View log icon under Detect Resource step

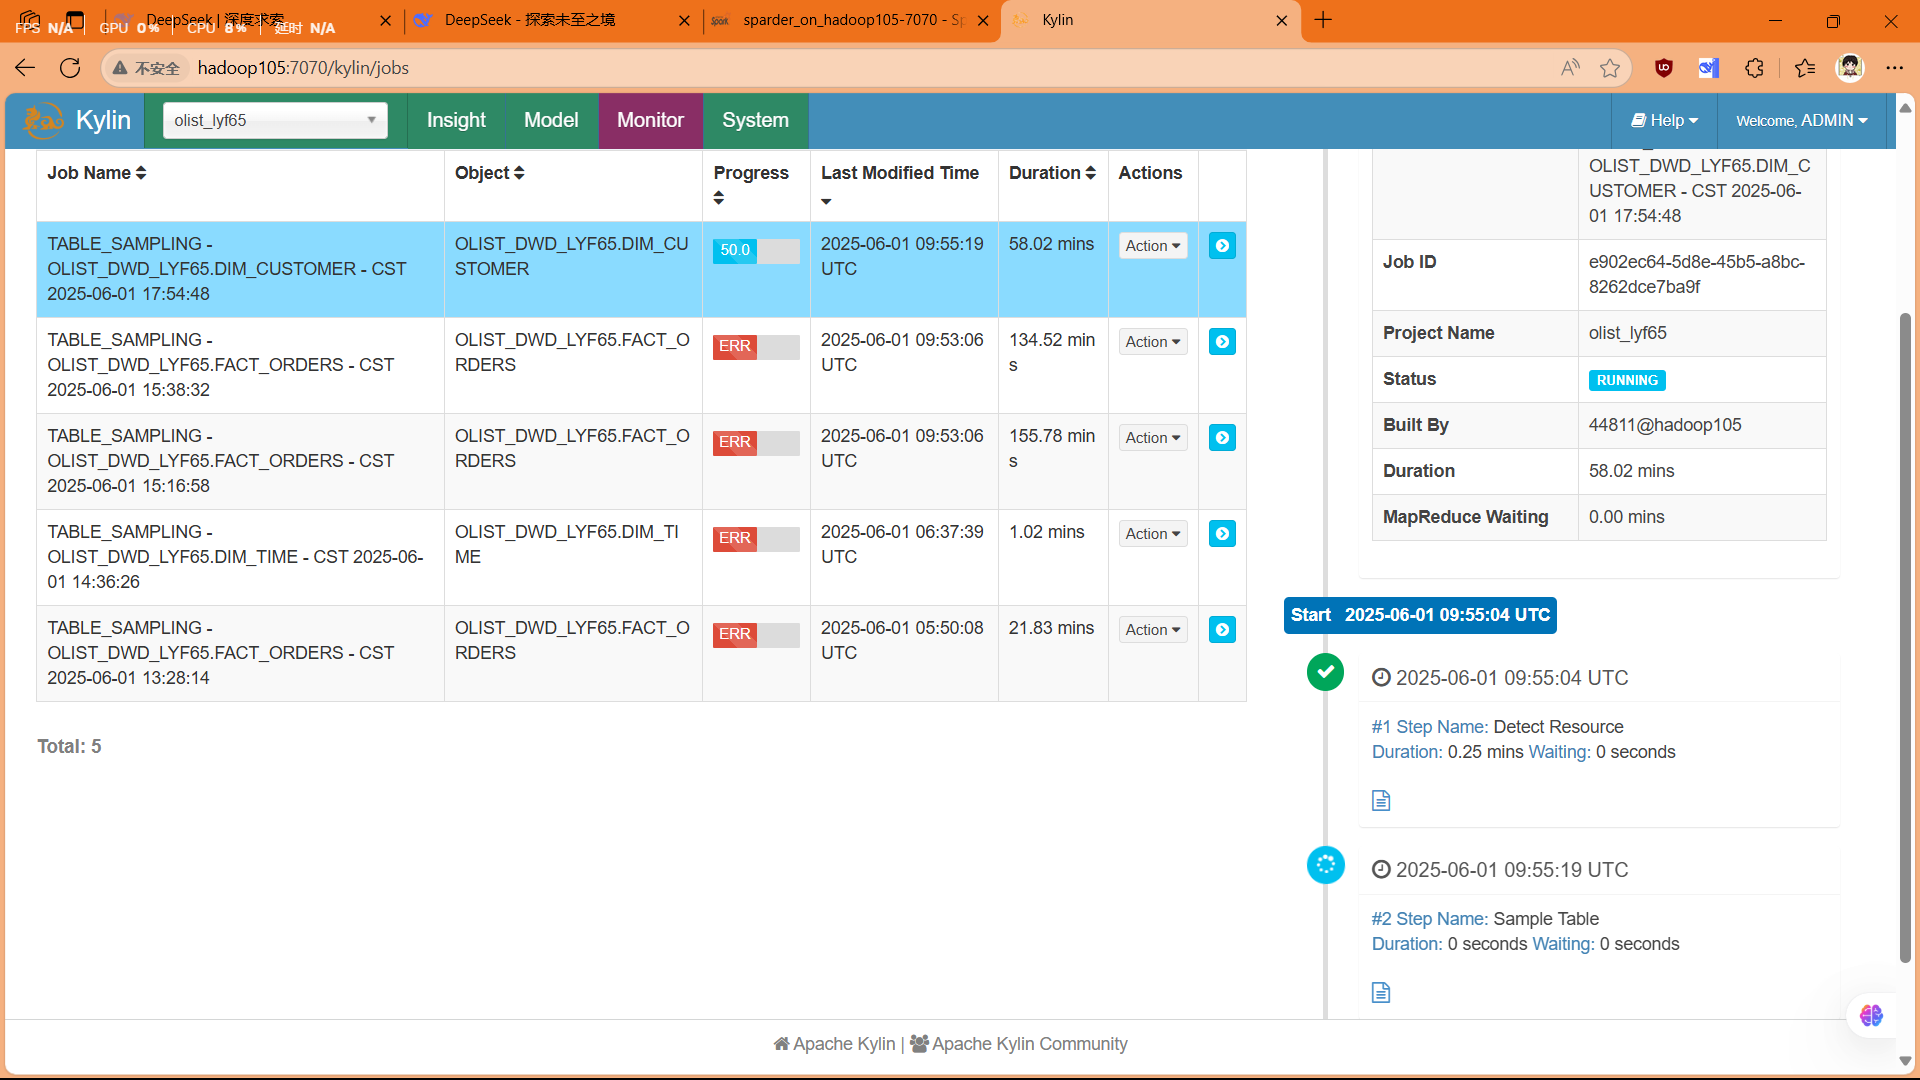[x=1381, y=801]
